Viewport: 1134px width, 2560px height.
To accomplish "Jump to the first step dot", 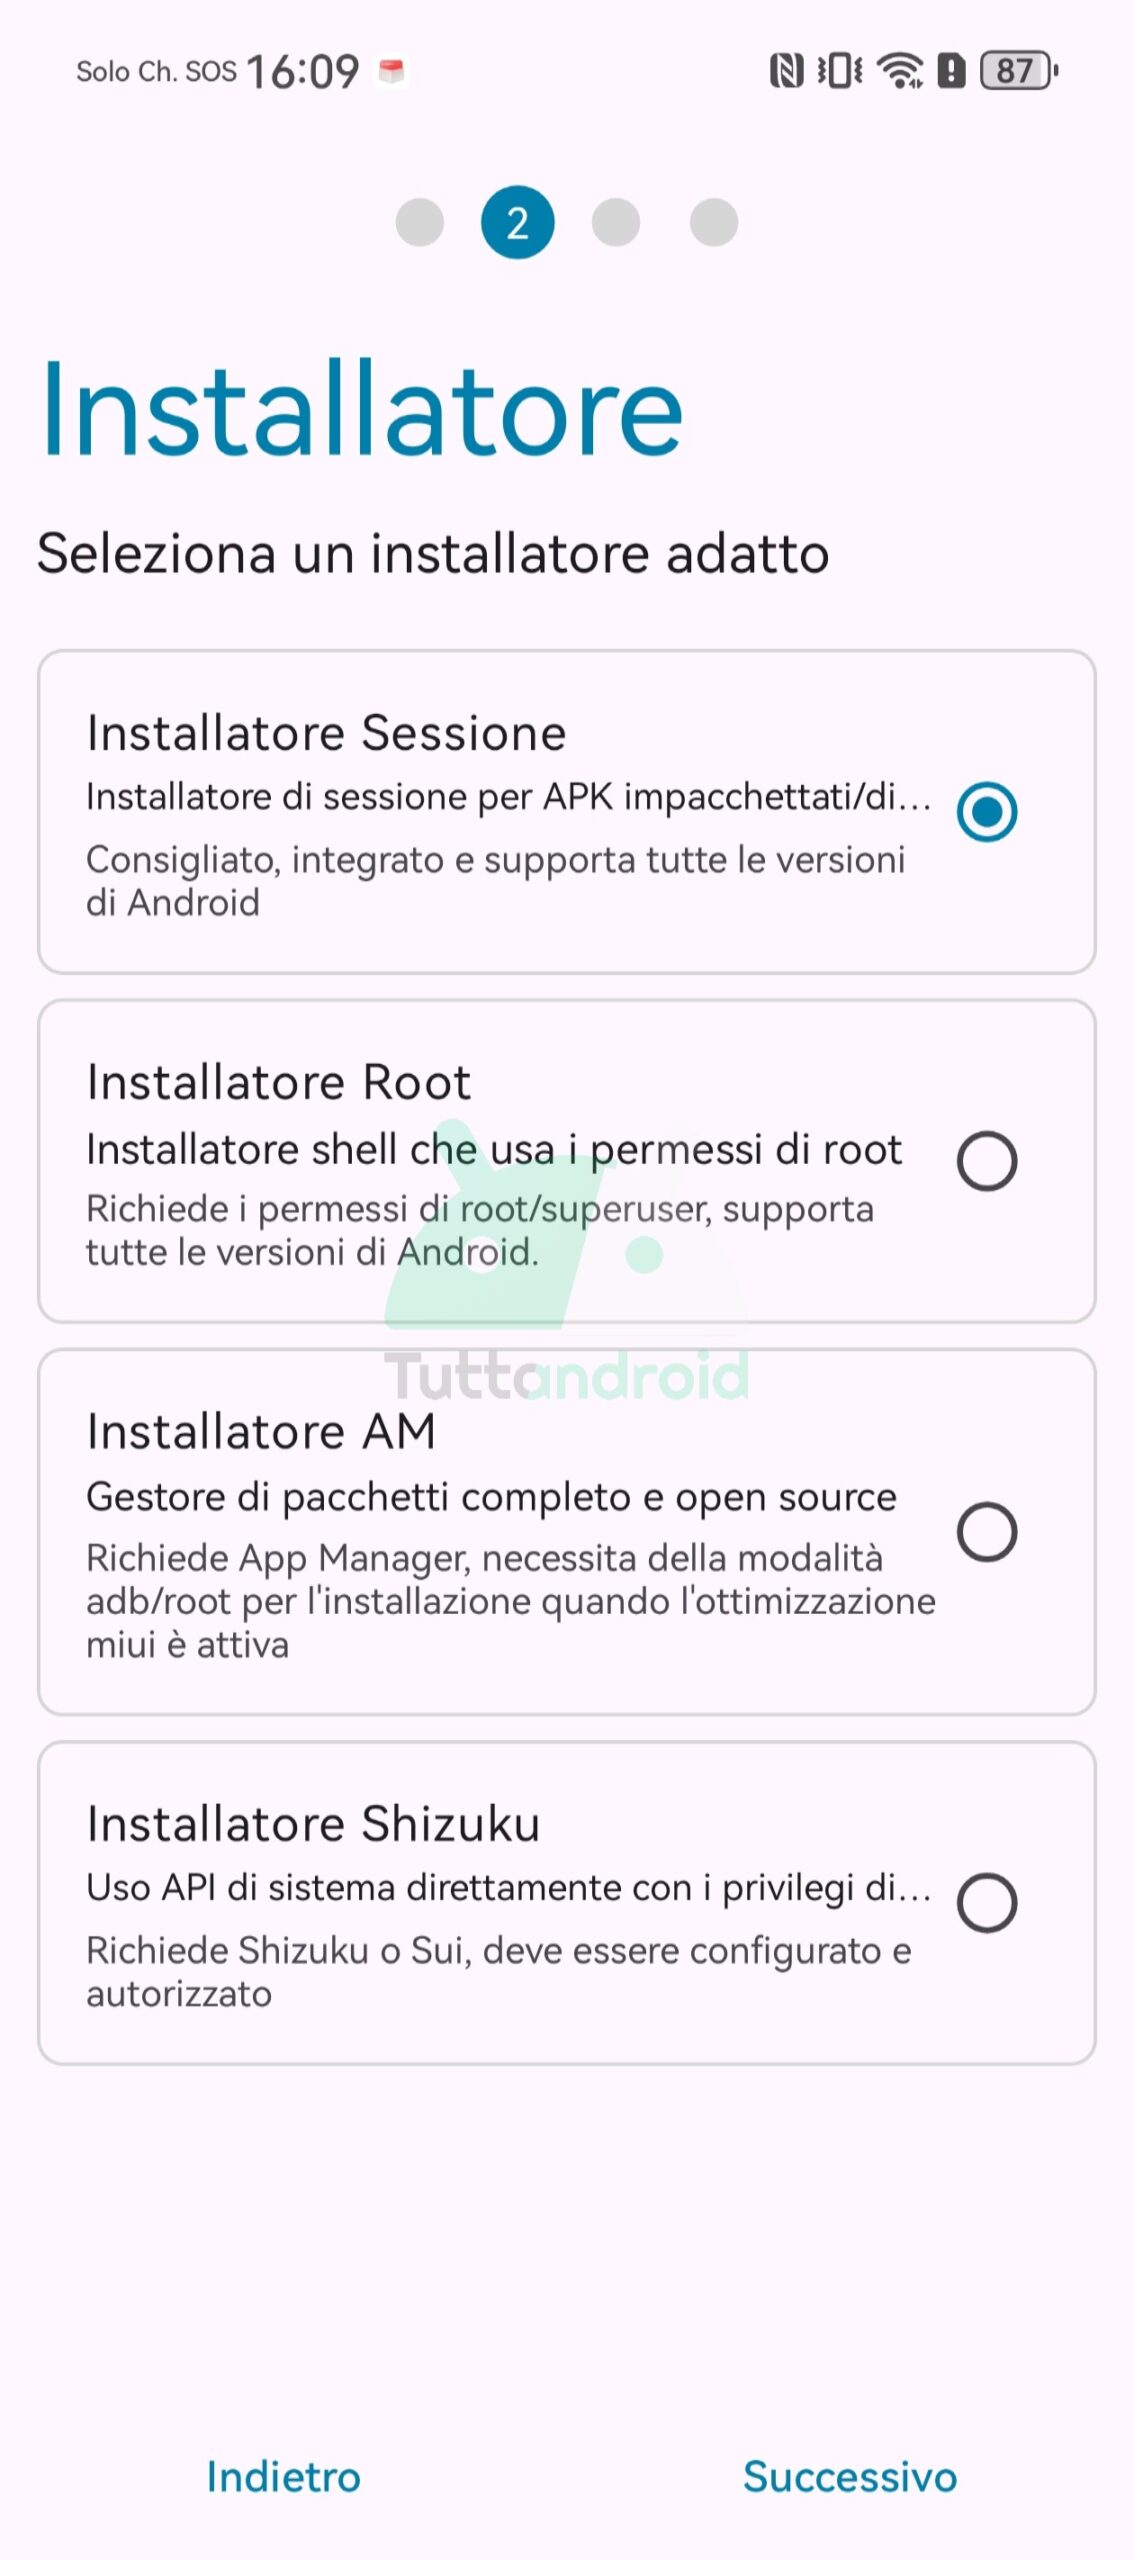I will pos(420,222).
